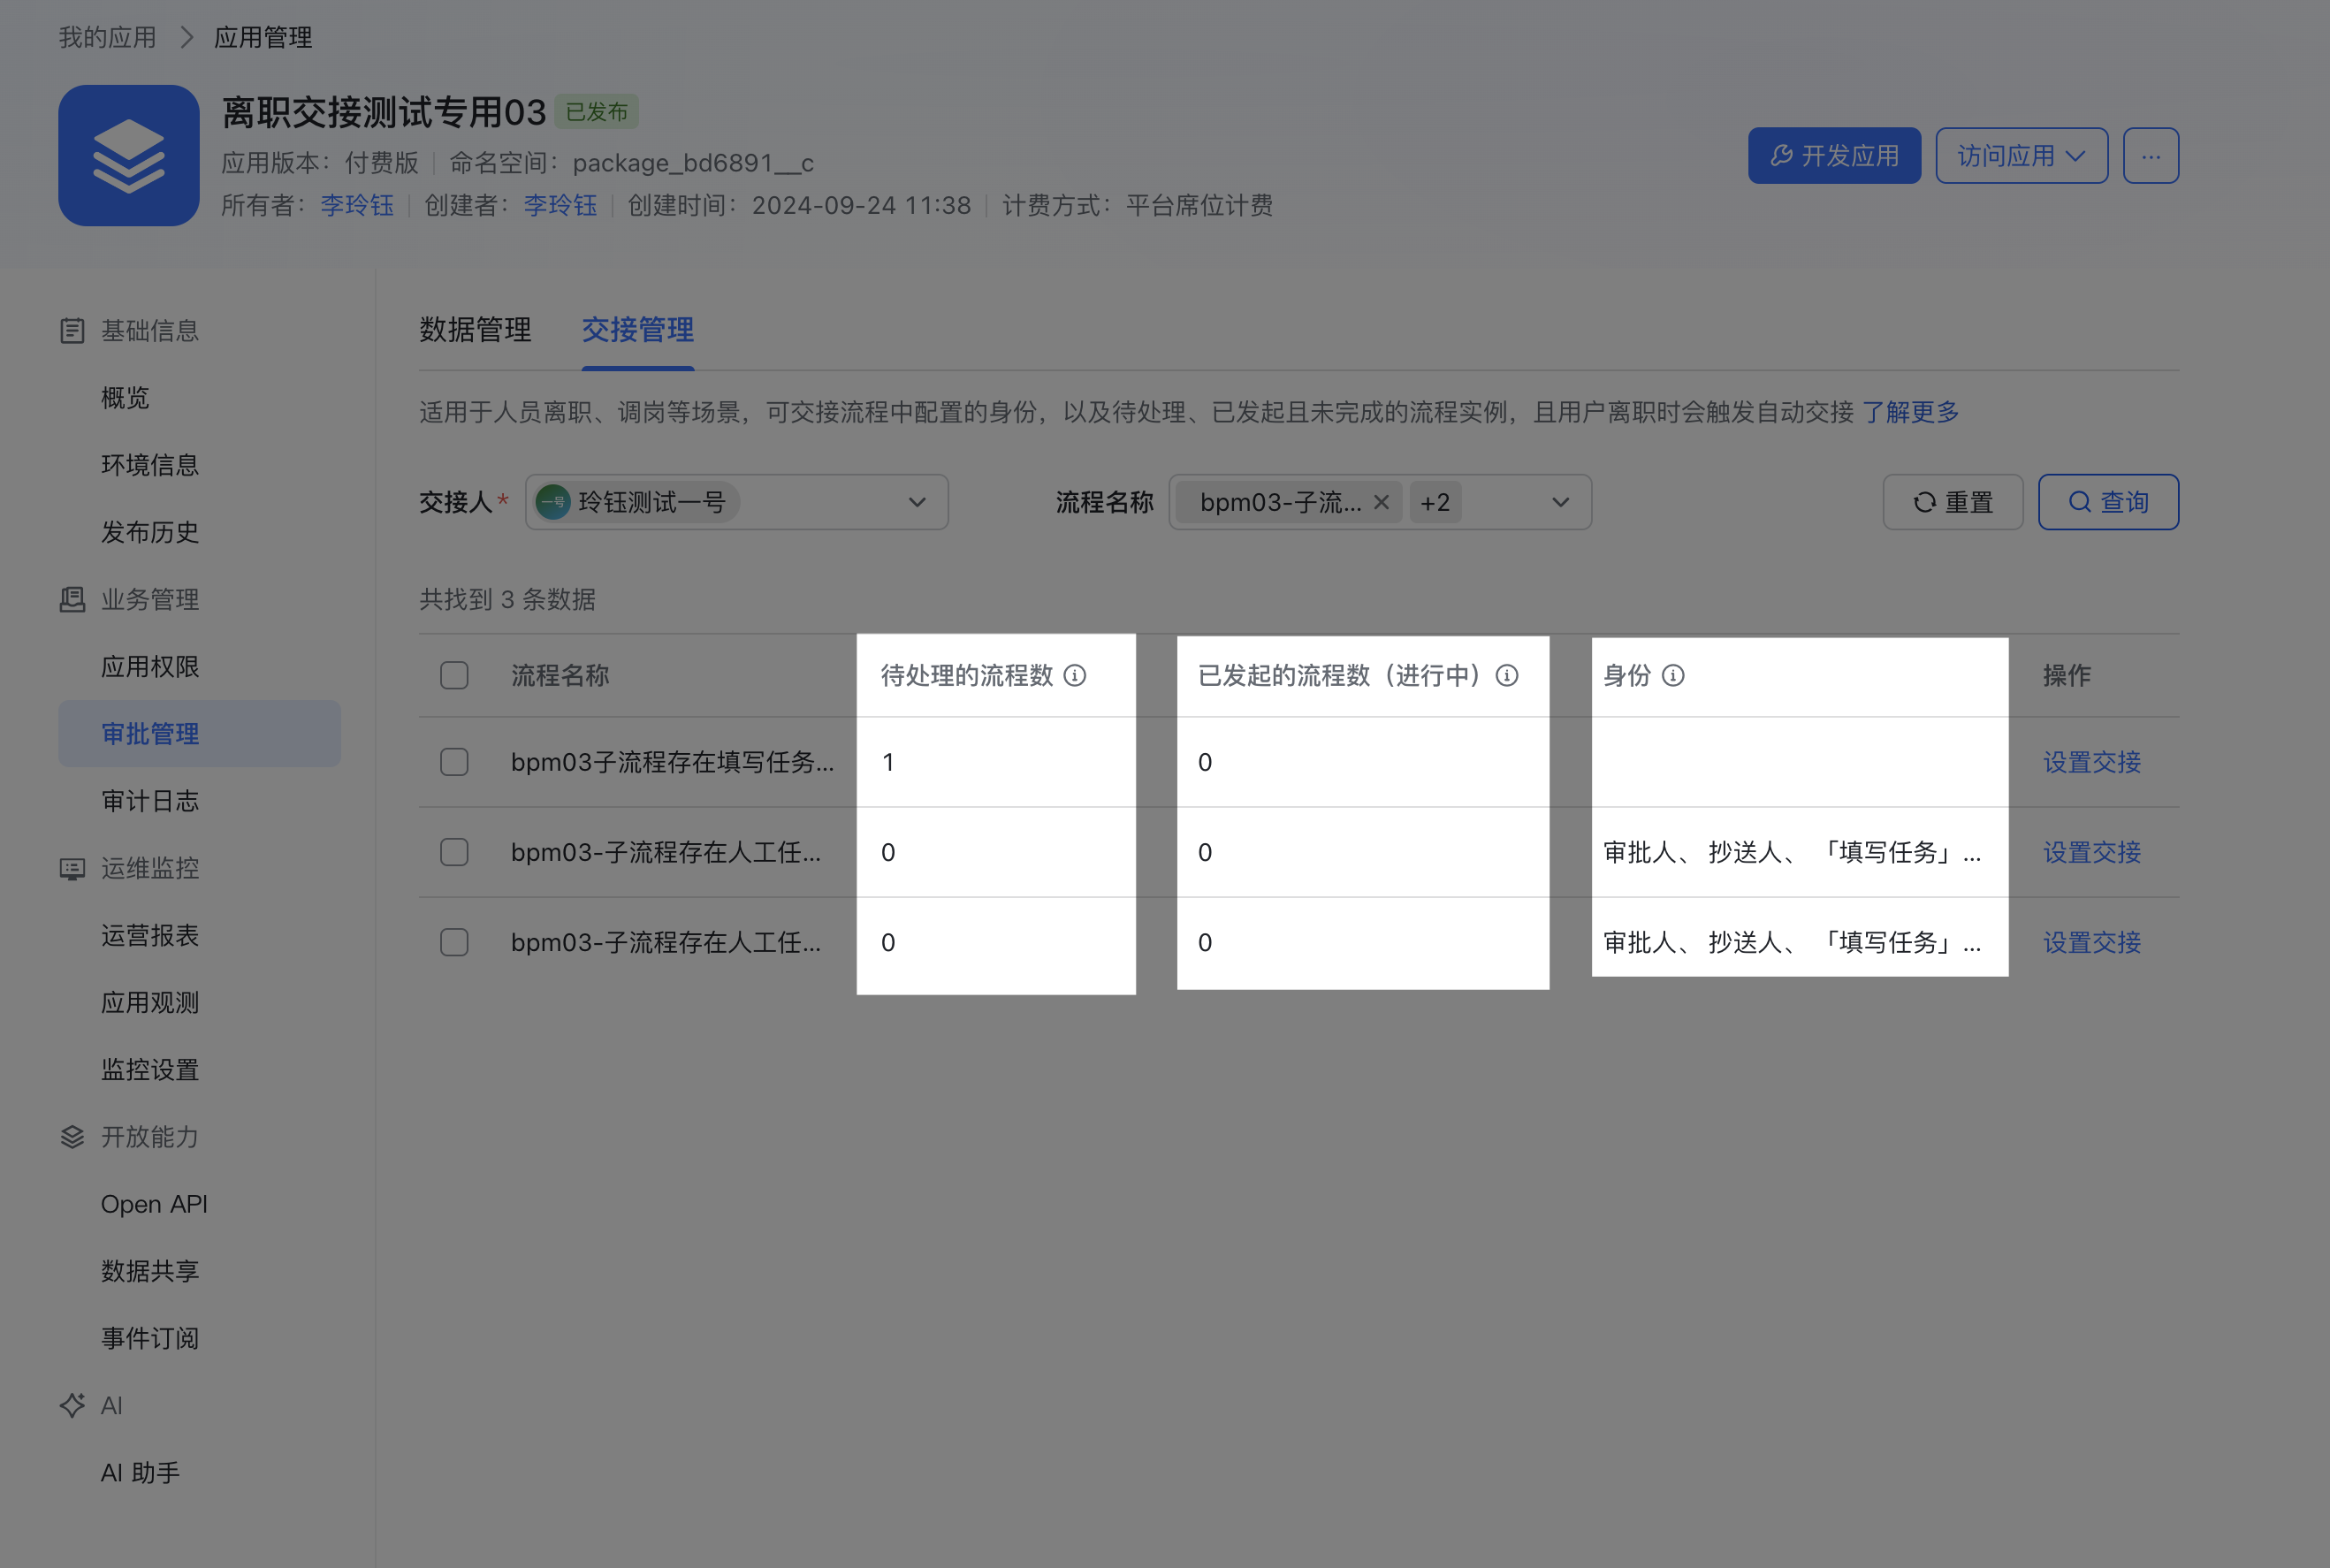The height and width of the screenshot is (1568, 2330).
Task: Click the 共找到 3 条数据 result count
Action: 507,600
